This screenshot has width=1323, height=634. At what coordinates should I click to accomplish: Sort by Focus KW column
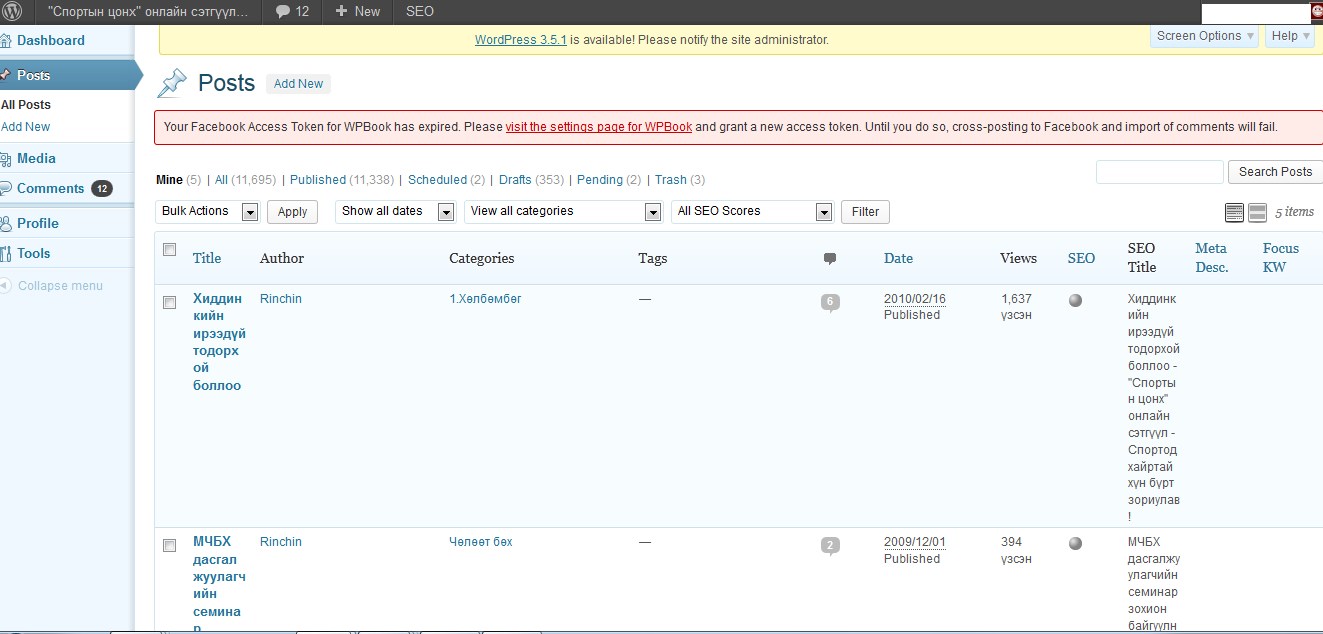(1281, 258)
